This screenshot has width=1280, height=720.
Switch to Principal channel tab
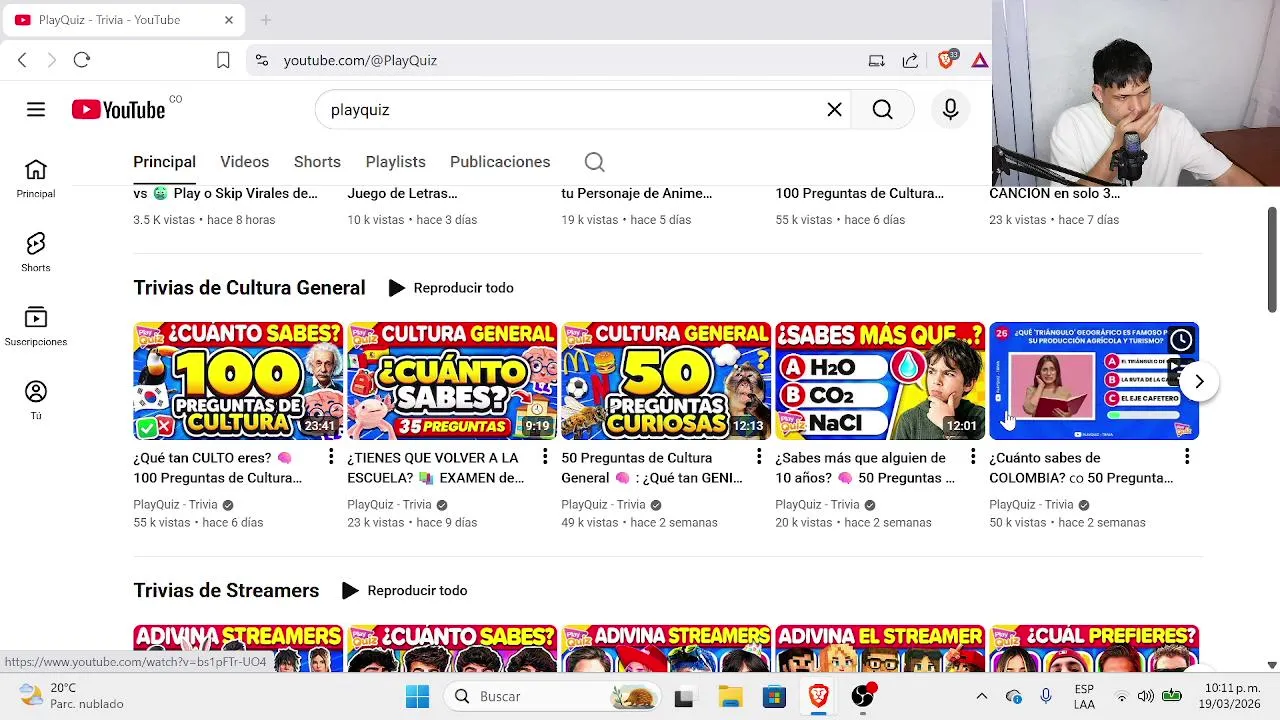(x=164, y=162)
